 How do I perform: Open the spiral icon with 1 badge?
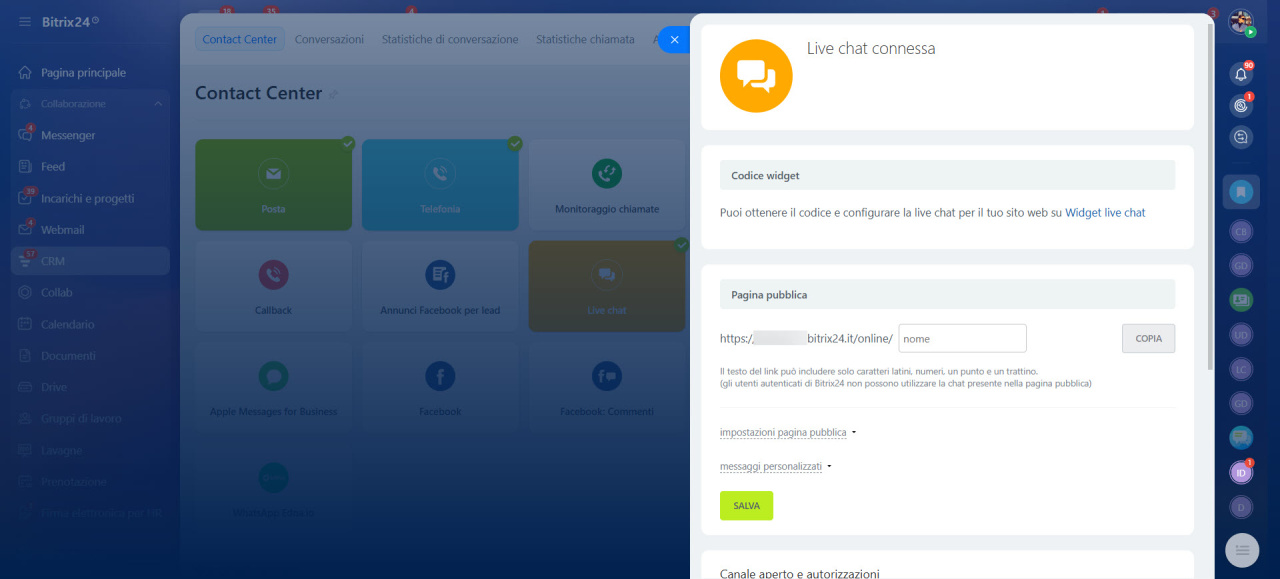coord(1241,105)
